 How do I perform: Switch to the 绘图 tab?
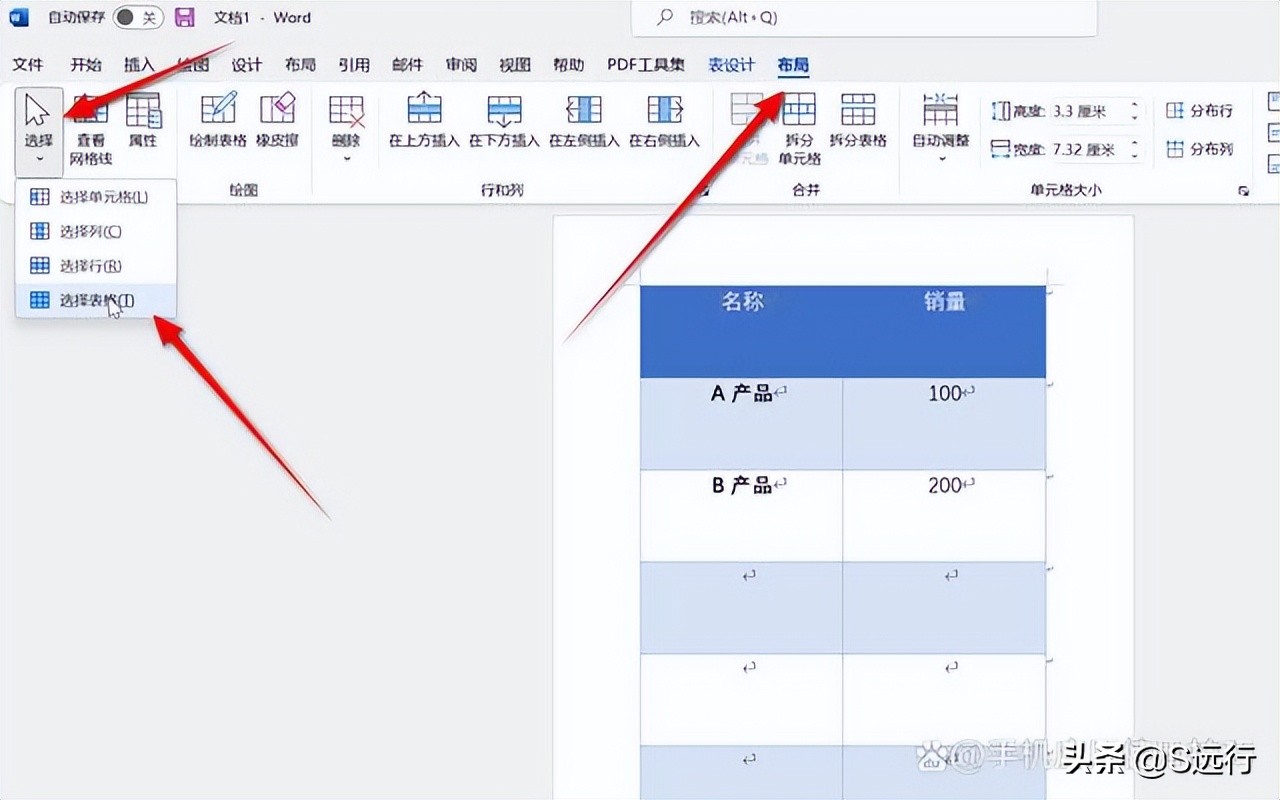tap(193, 65)
